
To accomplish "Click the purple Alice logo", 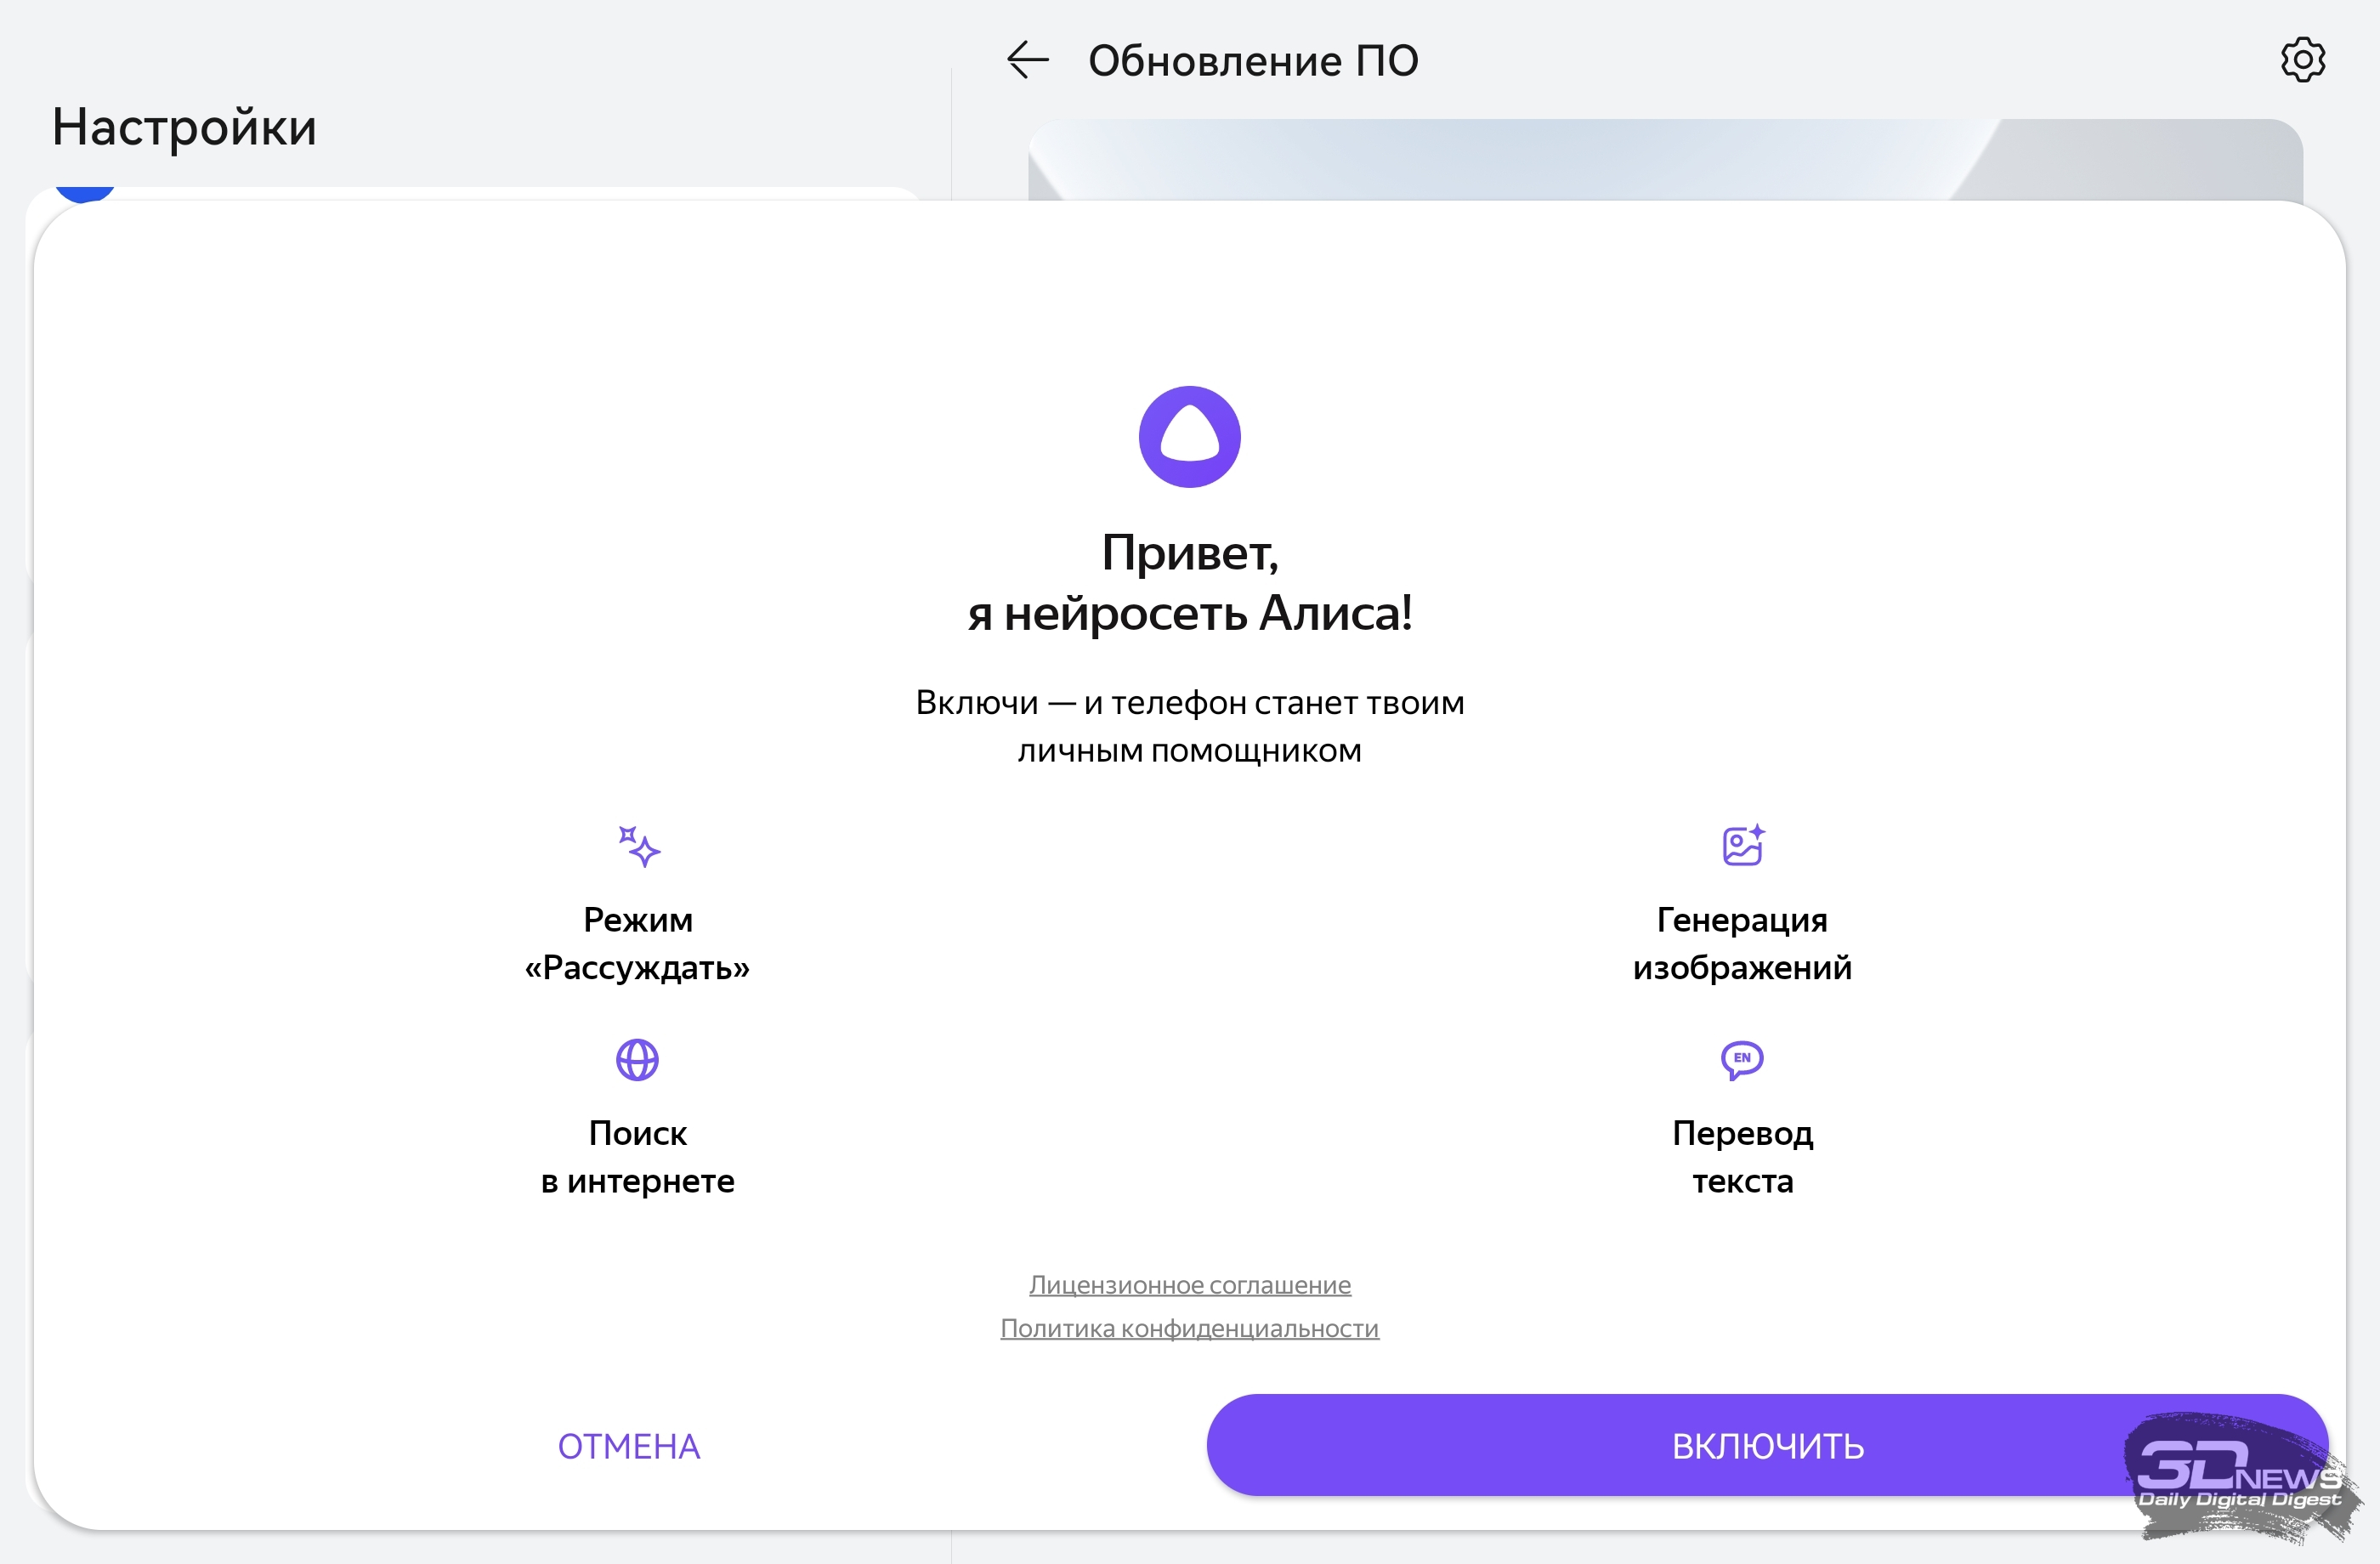I will coord(1189,437).
